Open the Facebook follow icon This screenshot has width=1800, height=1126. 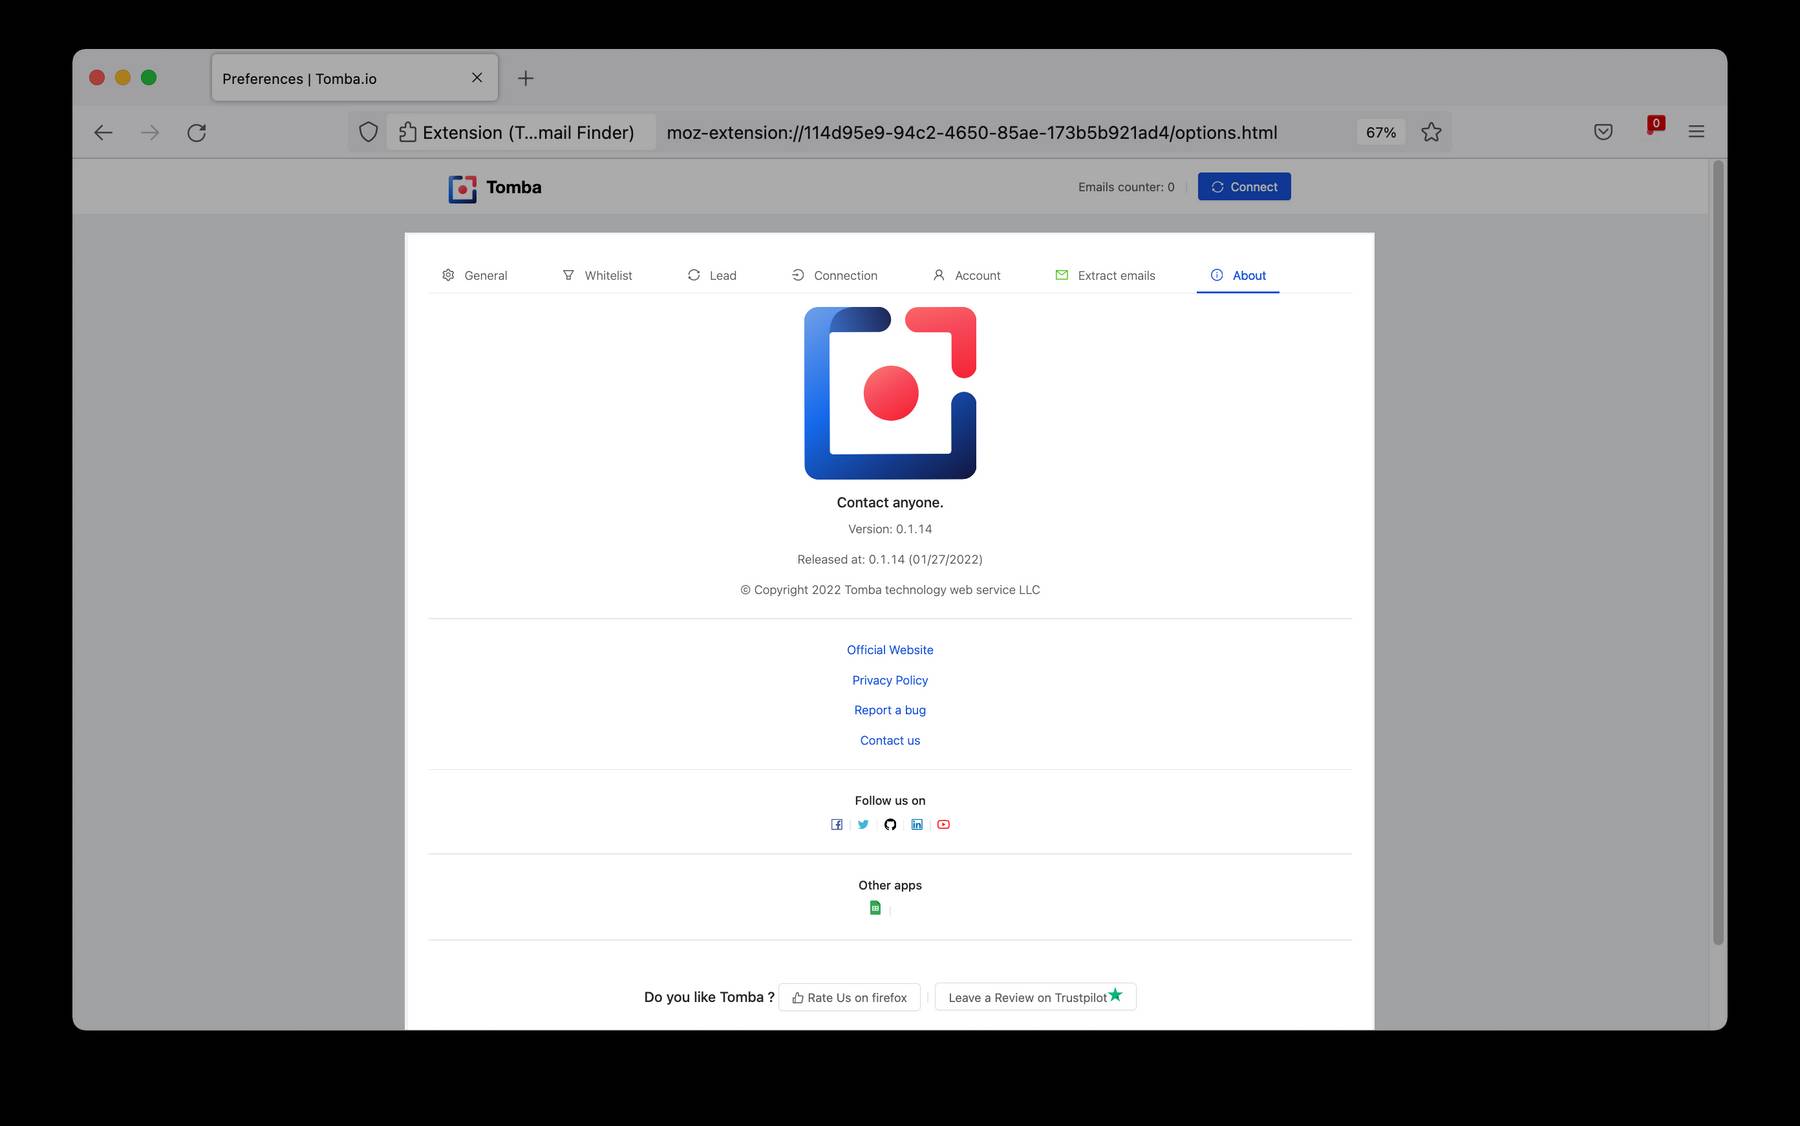(x=837, y=825)
